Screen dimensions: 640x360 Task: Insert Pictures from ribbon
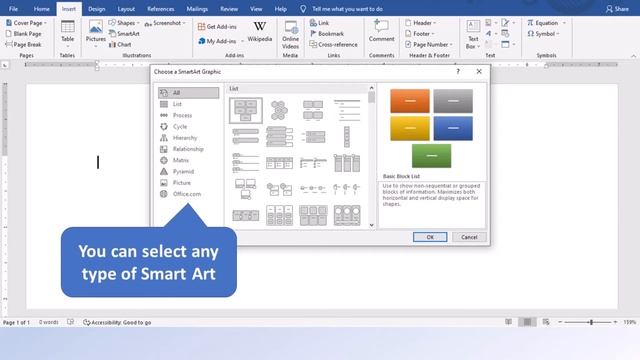coord(96,33)
